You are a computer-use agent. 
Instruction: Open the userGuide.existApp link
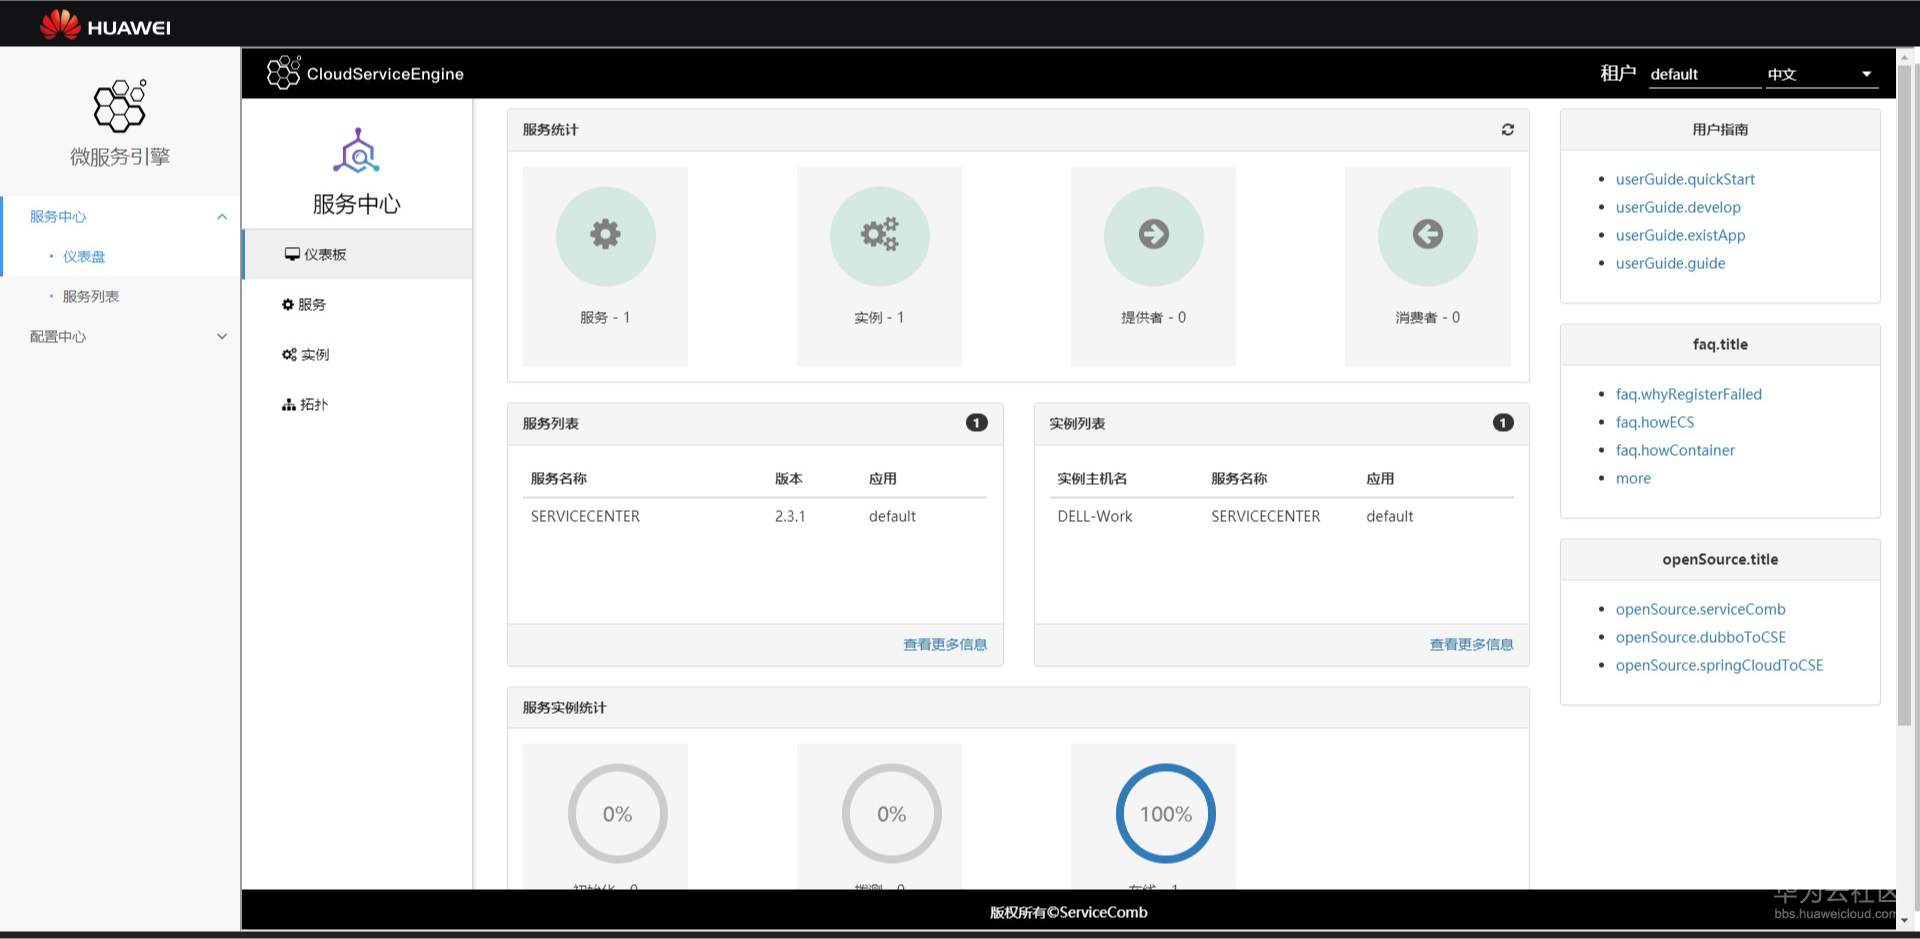click(1680, 236)
